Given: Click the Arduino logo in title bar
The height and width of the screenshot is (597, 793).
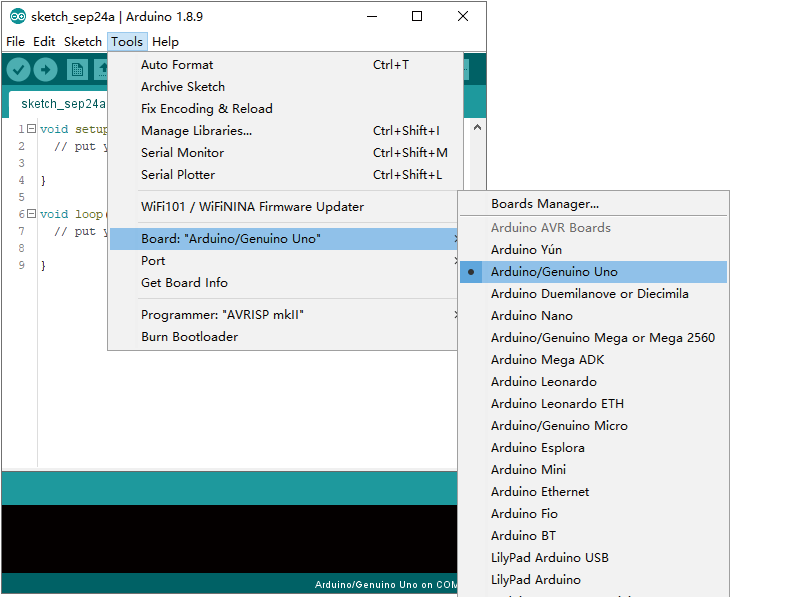Looking at the screenshot, I should (x=18, y=17).
